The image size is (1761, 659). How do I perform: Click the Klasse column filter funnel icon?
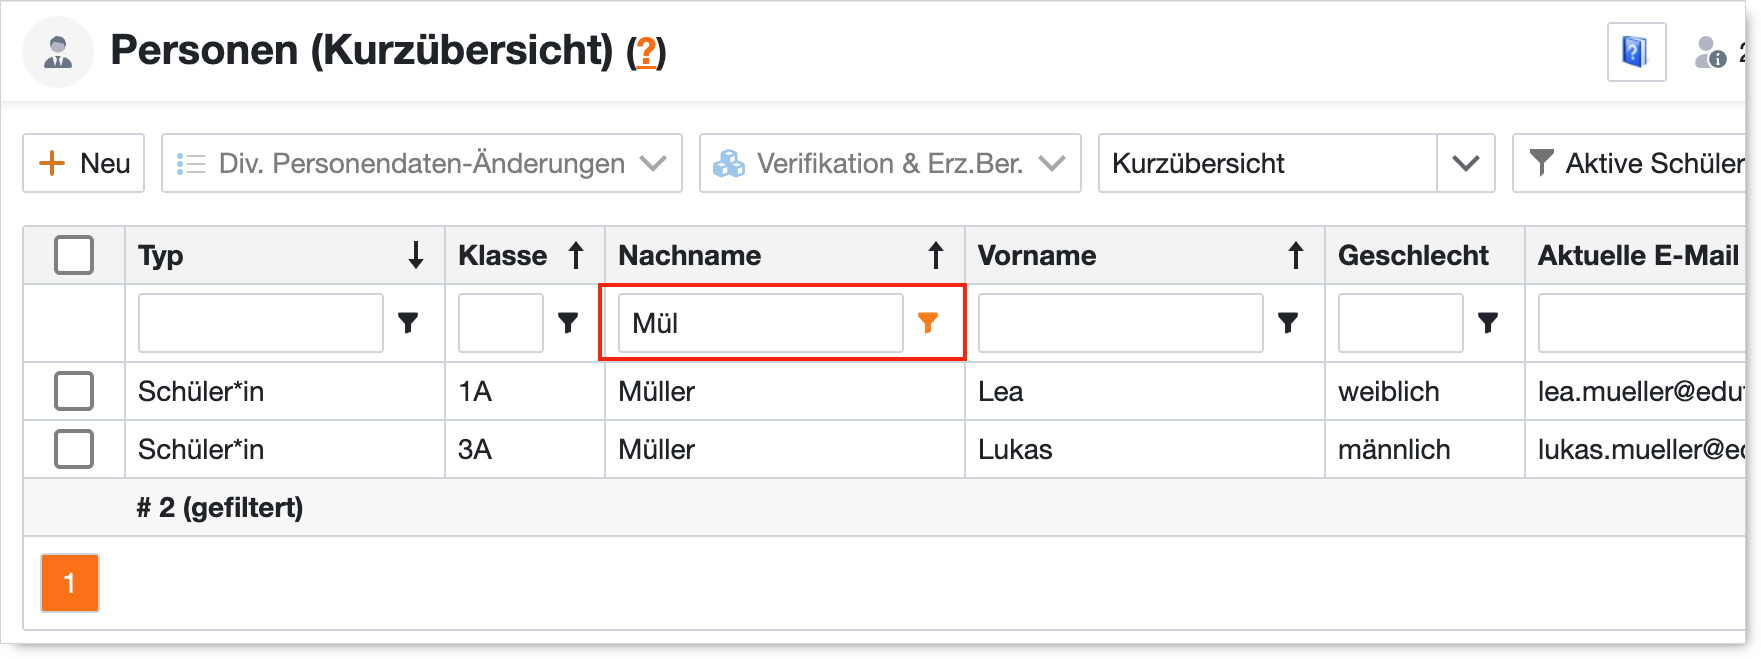point(568,322)
